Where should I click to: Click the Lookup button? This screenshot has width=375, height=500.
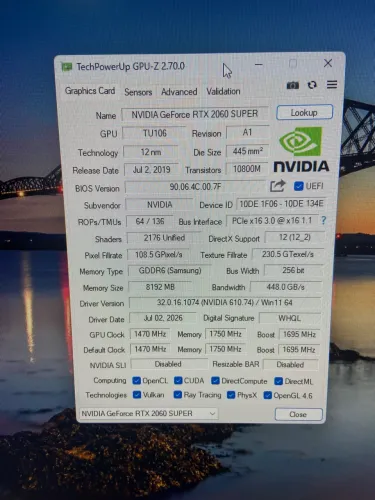[x=304, y=113]
